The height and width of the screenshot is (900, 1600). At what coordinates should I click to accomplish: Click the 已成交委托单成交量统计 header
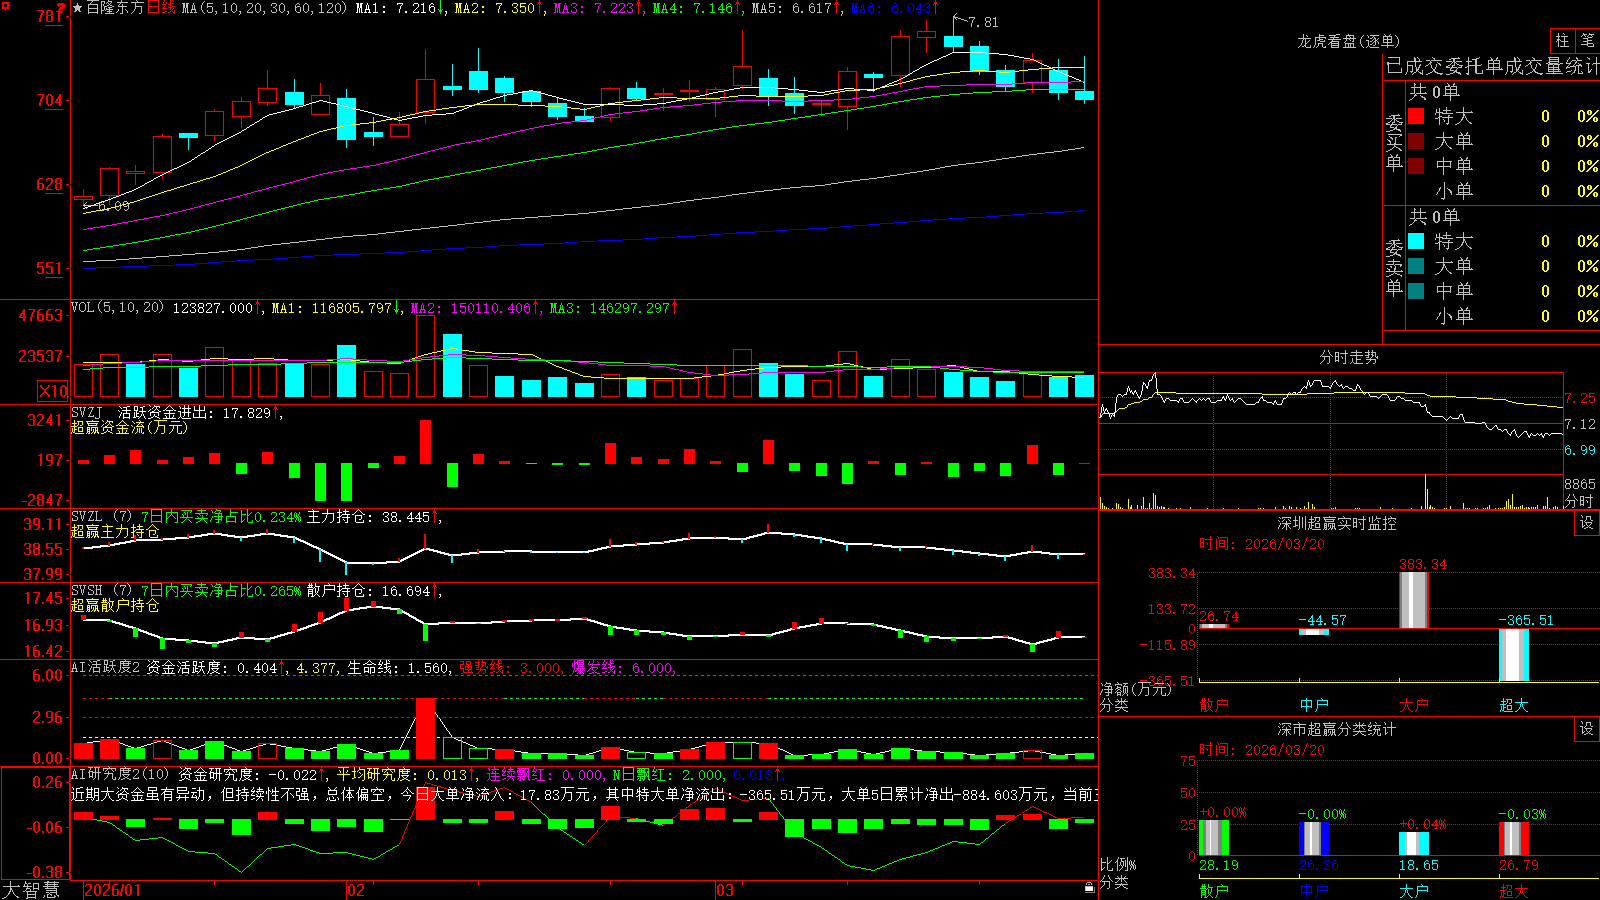pyautogui.click(x=1492, y=66)
